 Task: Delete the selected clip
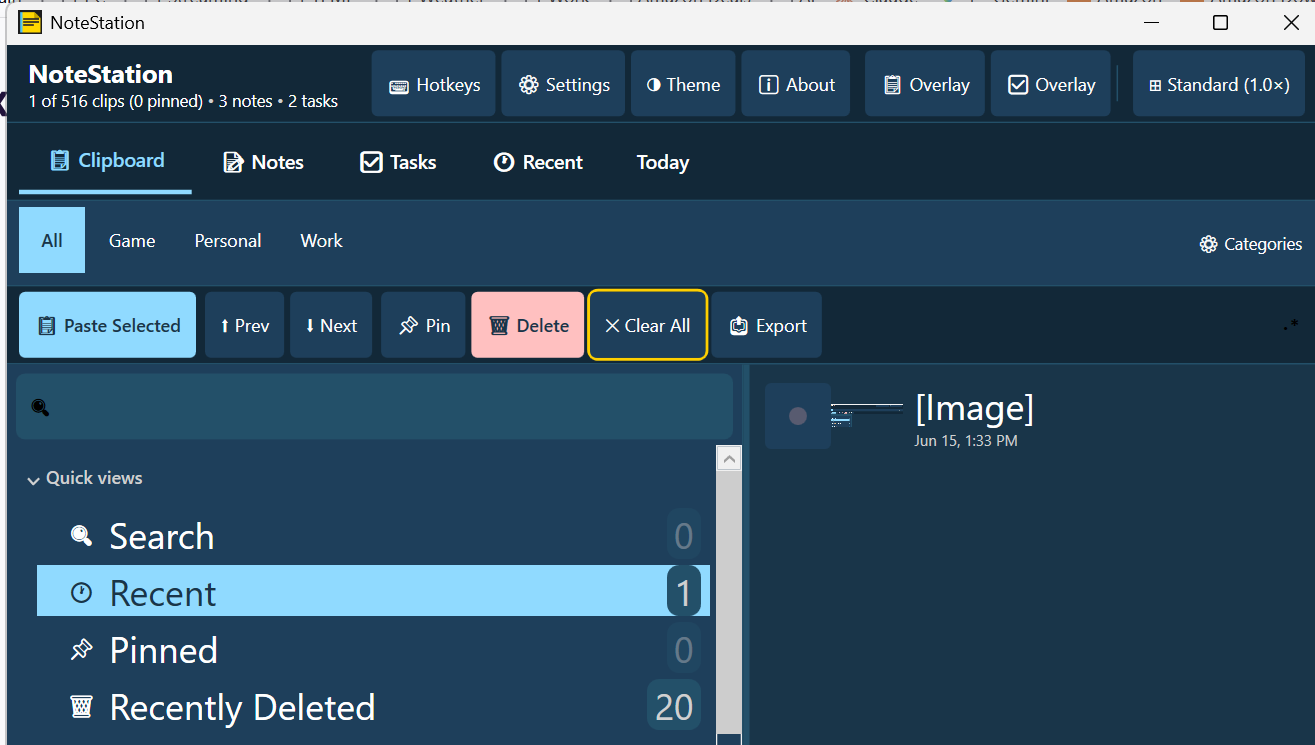(x=528, y=325)
